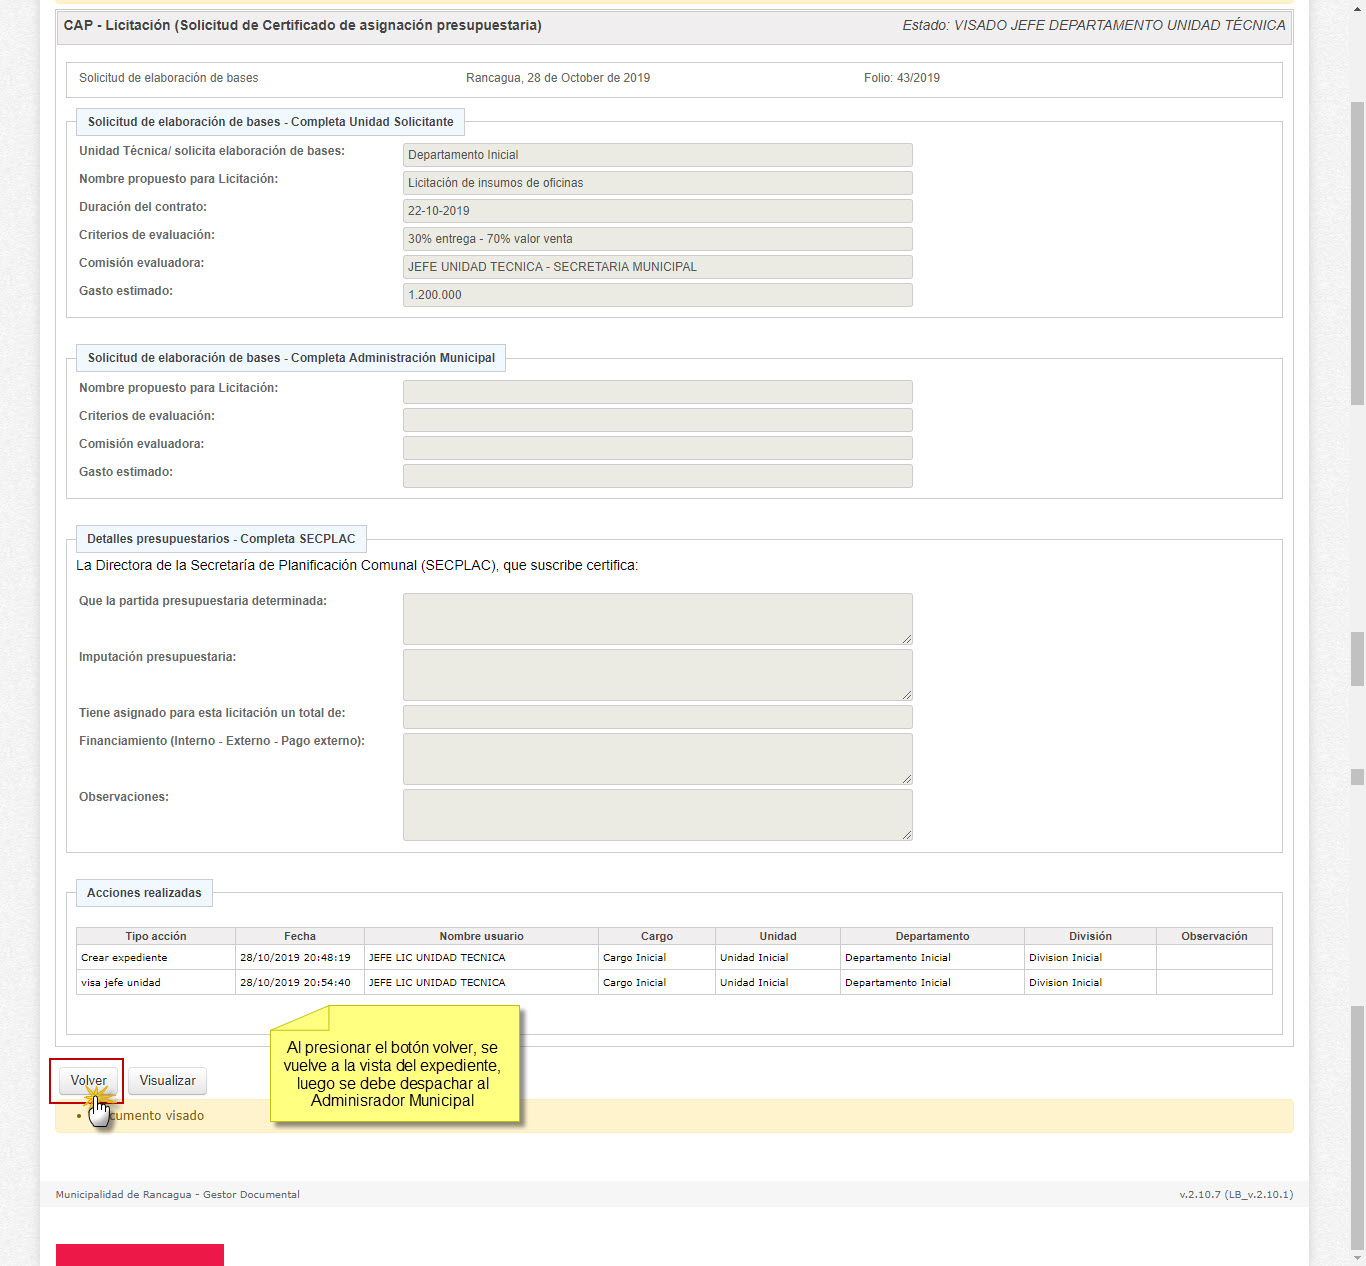Click 'Completa Unidad Solicitante' section legend

point(270,122)
